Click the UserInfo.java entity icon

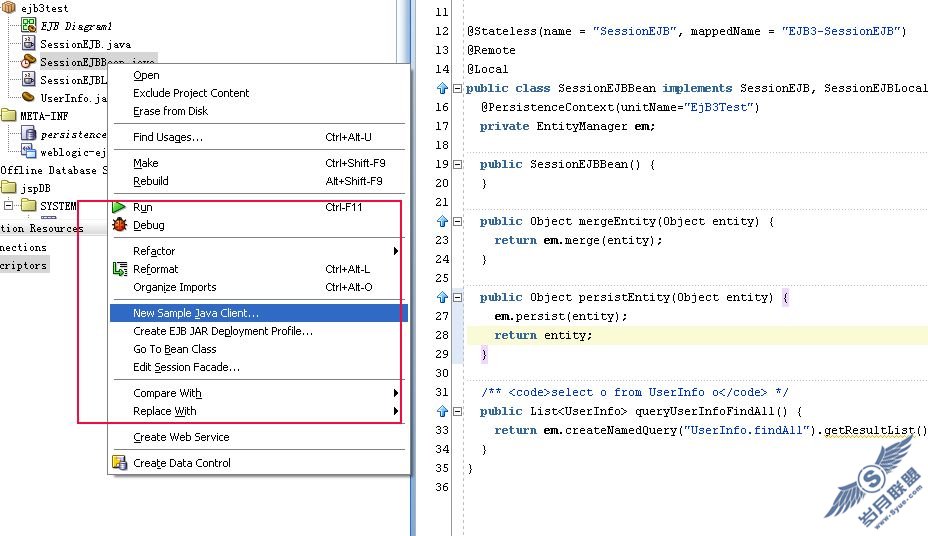click(x=28, y=96)
